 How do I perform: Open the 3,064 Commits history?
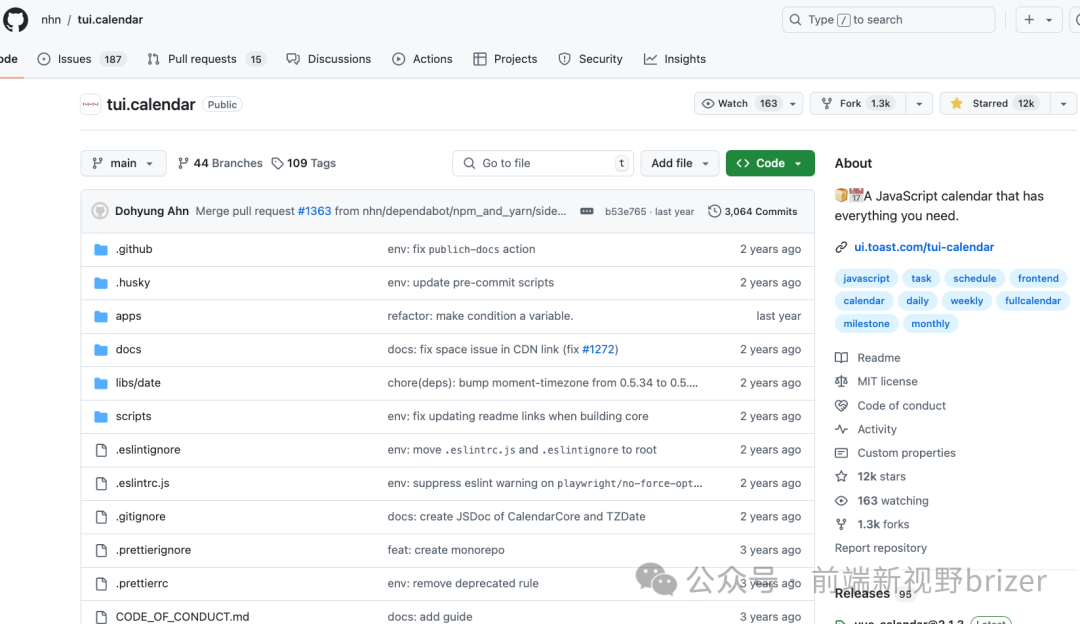pos(752,211)
